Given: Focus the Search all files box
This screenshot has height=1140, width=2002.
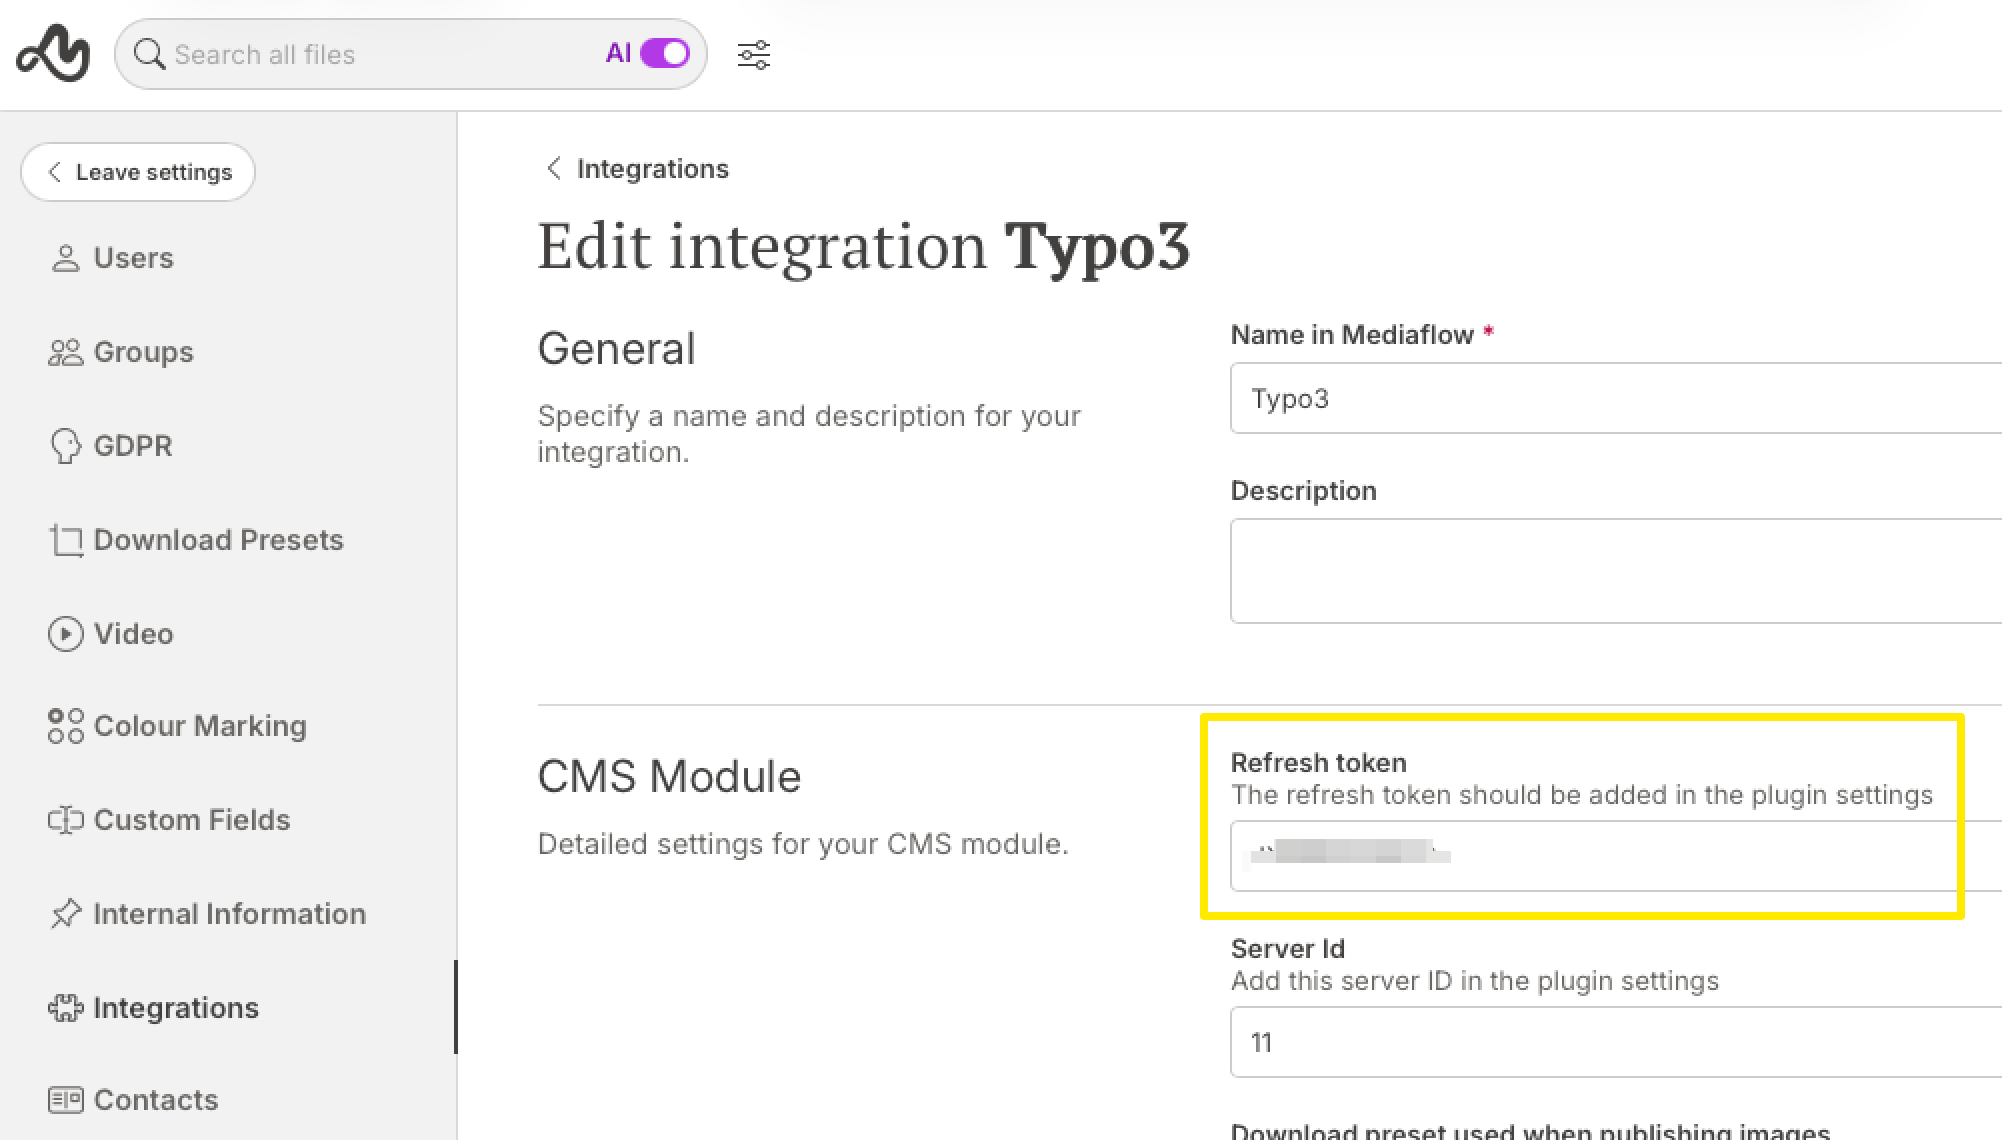Looking at the screenshot, I should pyautogui.click(x=380, y=54).
